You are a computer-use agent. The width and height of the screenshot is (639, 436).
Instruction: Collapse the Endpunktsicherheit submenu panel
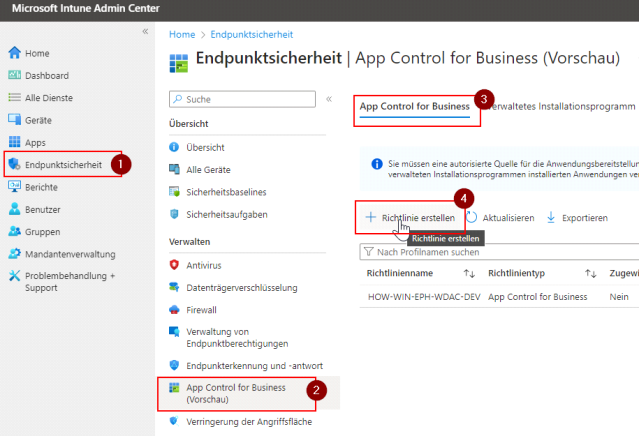(329, 99)
